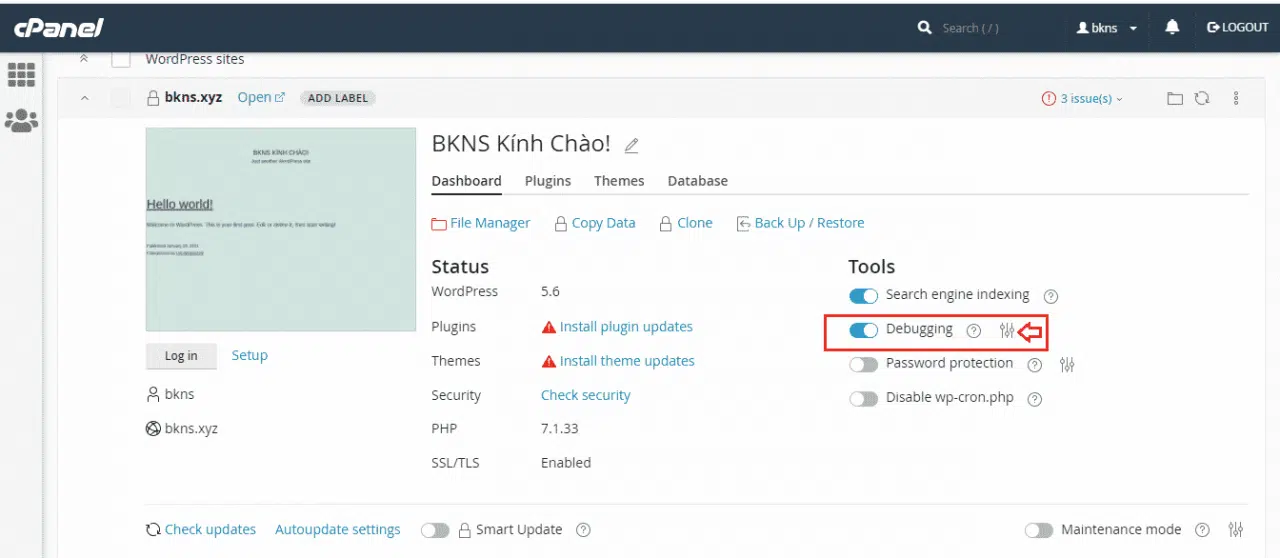Open Password protection settings icon

point(1067,365)
